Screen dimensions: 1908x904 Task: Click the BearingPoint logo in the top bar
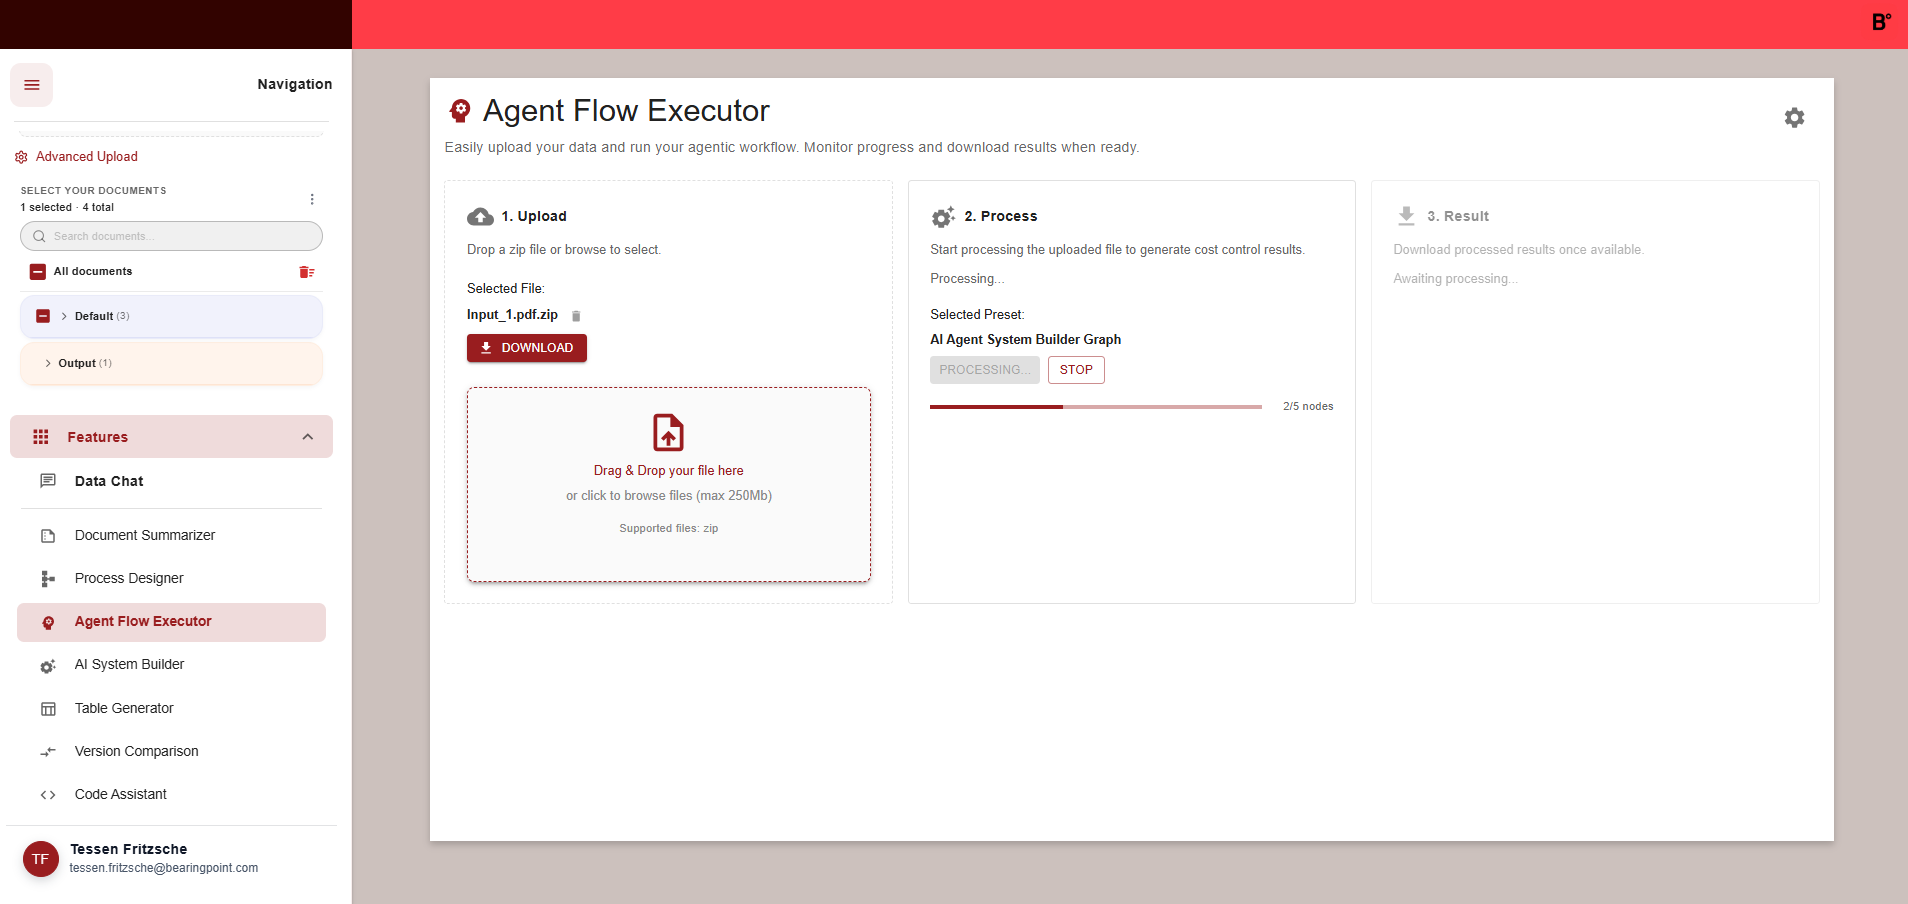1881,22
